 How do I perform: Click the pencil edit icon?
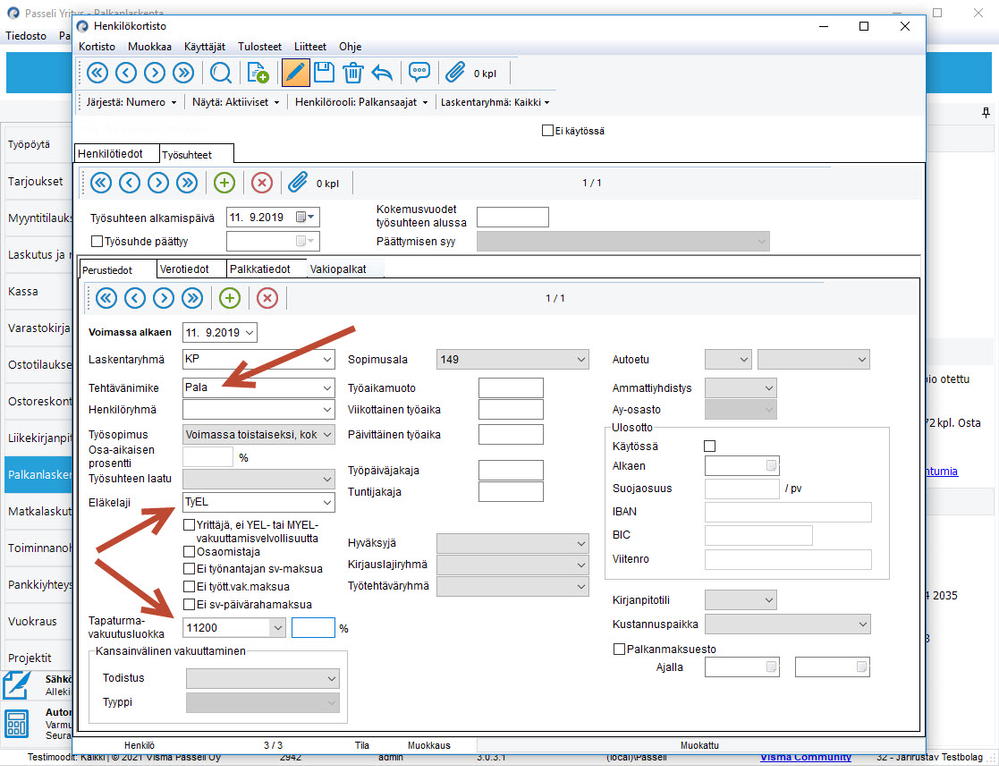[x=295, y=72]
